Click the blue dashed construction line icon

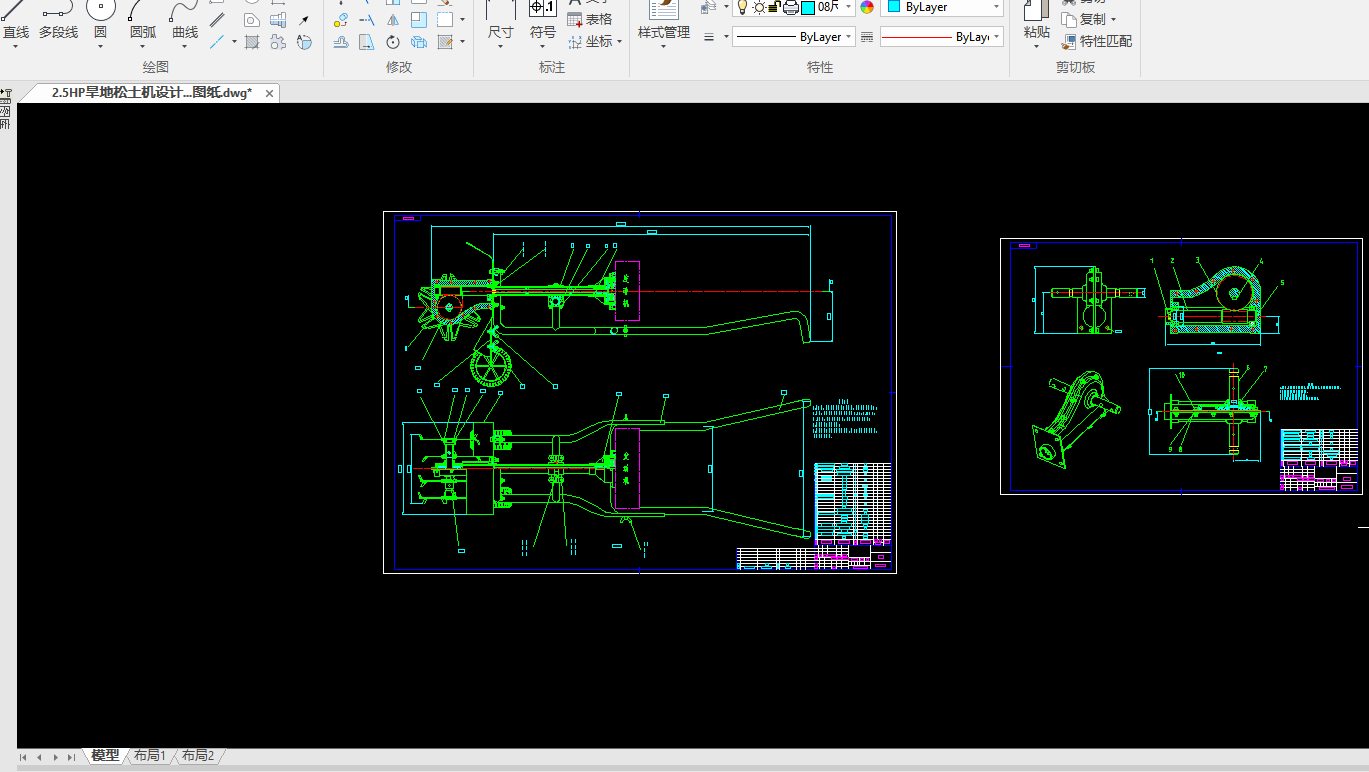coord(218,42)
